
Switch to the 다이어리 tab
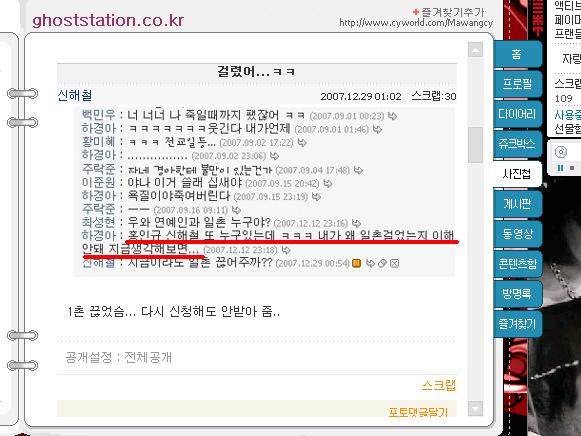[x=517, y=114]
